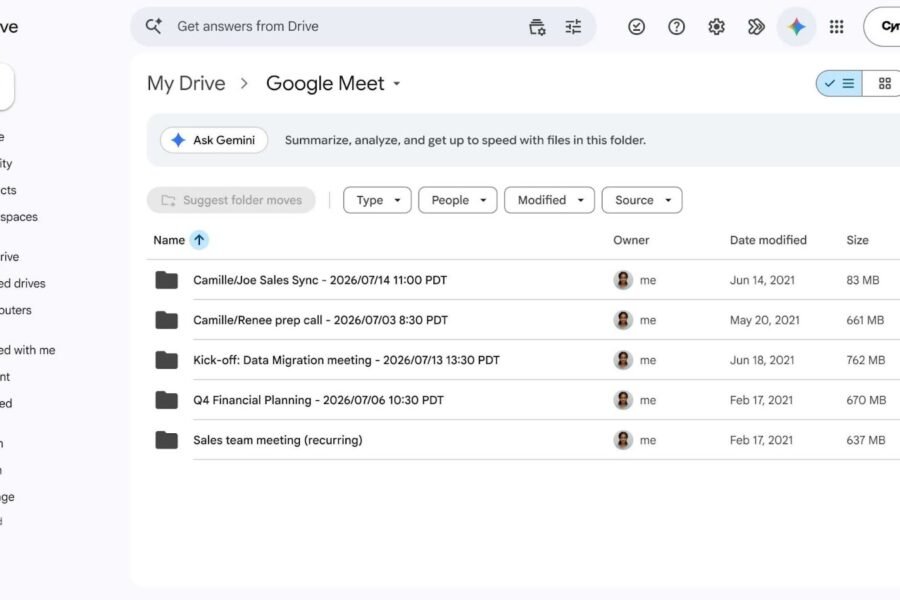Reverse sort direction arrow beside Name
900x600 pixels.
point(199,240)
